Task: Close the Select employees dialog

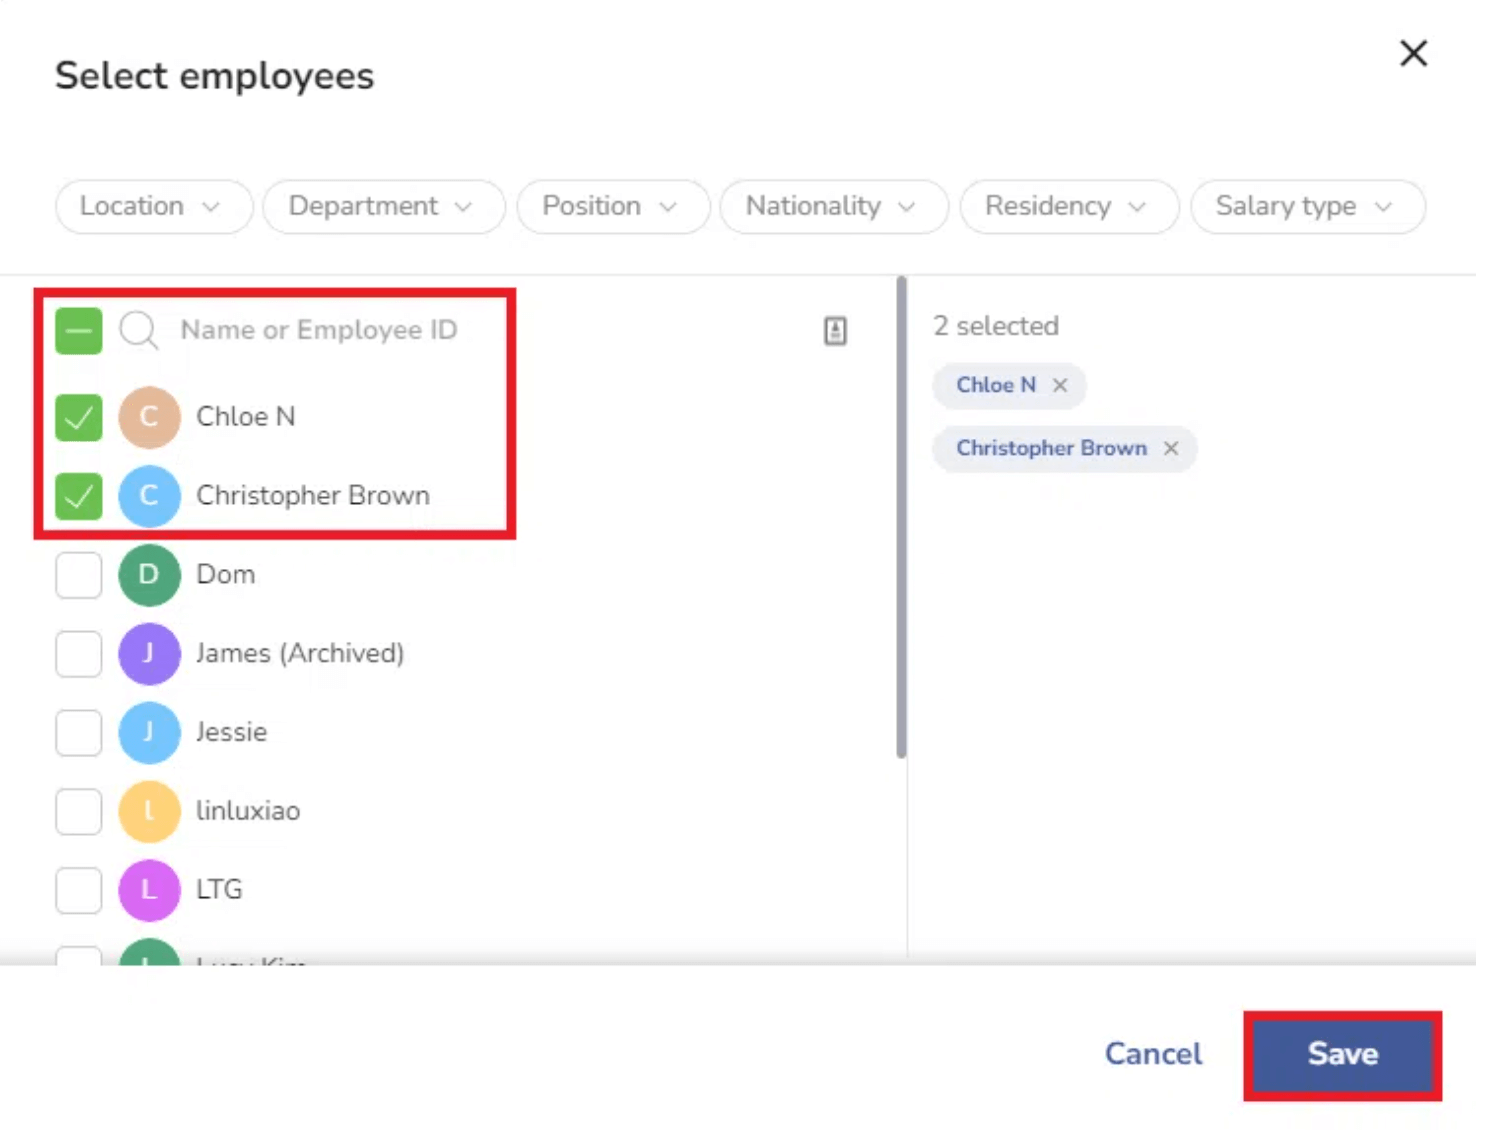Action: (1413, 53)
